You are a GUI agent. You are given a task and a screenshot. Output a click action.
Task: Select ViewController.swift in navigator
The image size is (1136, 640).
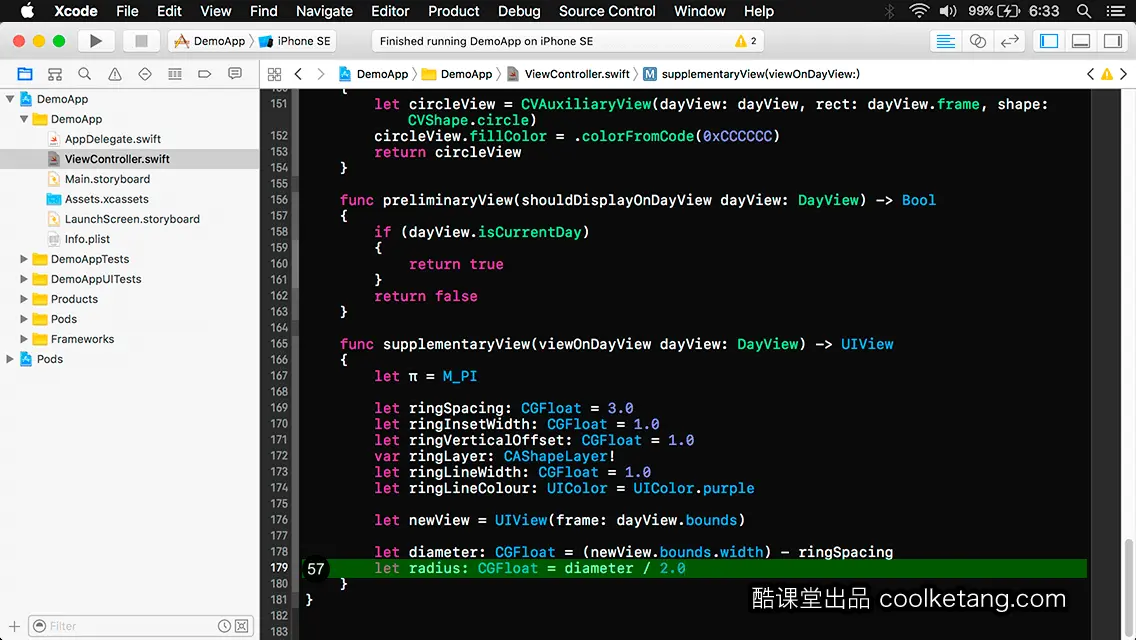click(x=117, y=159)
